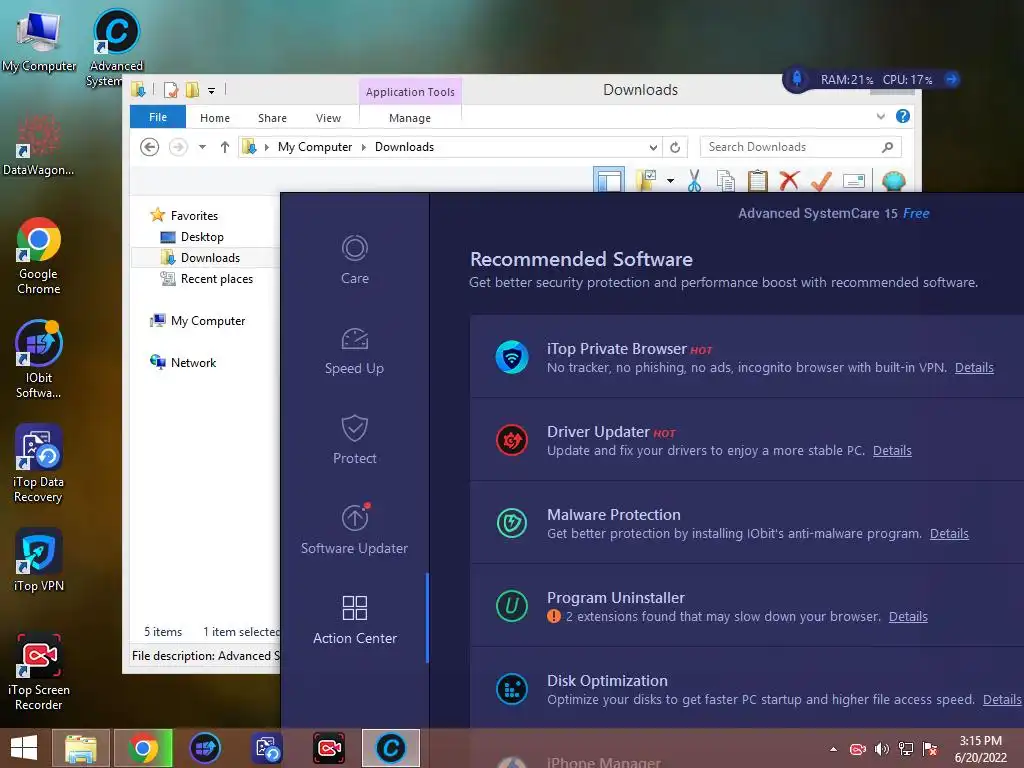The image size is (1024, 768).
Task: Click the orange checkmark toolbar icon
Action: click(x=821, y=180)
